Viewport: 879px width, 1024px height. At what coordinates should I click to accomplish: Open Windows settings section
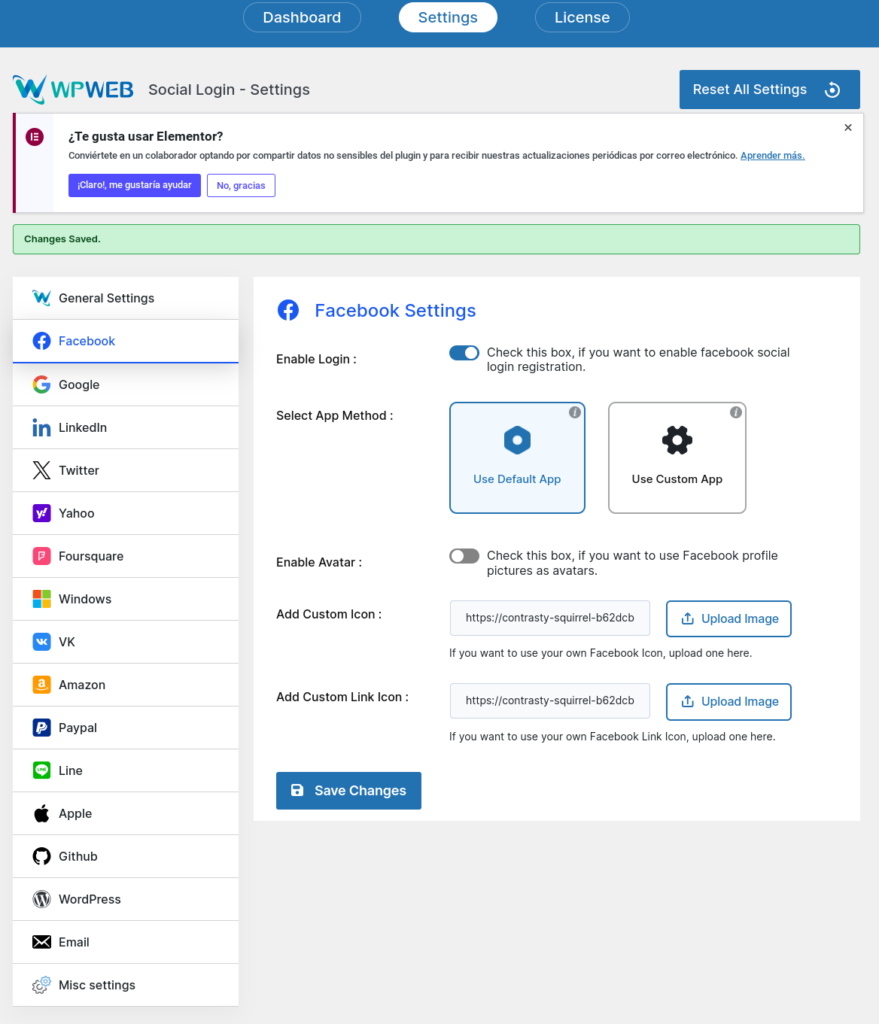pos(125,599)
